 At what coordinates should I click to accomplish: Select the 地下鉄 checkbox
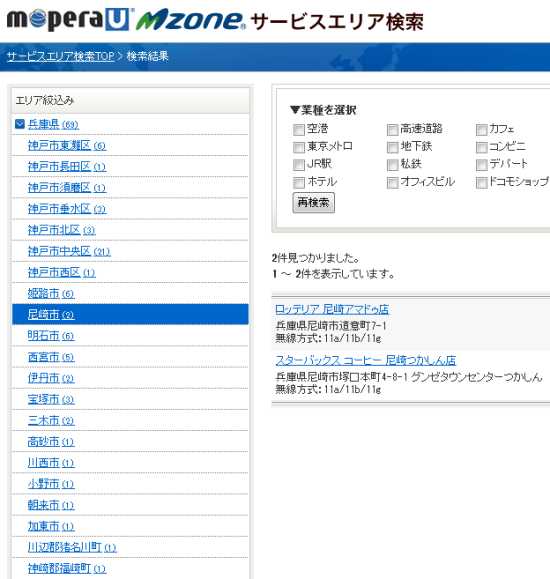coord(392,147)
